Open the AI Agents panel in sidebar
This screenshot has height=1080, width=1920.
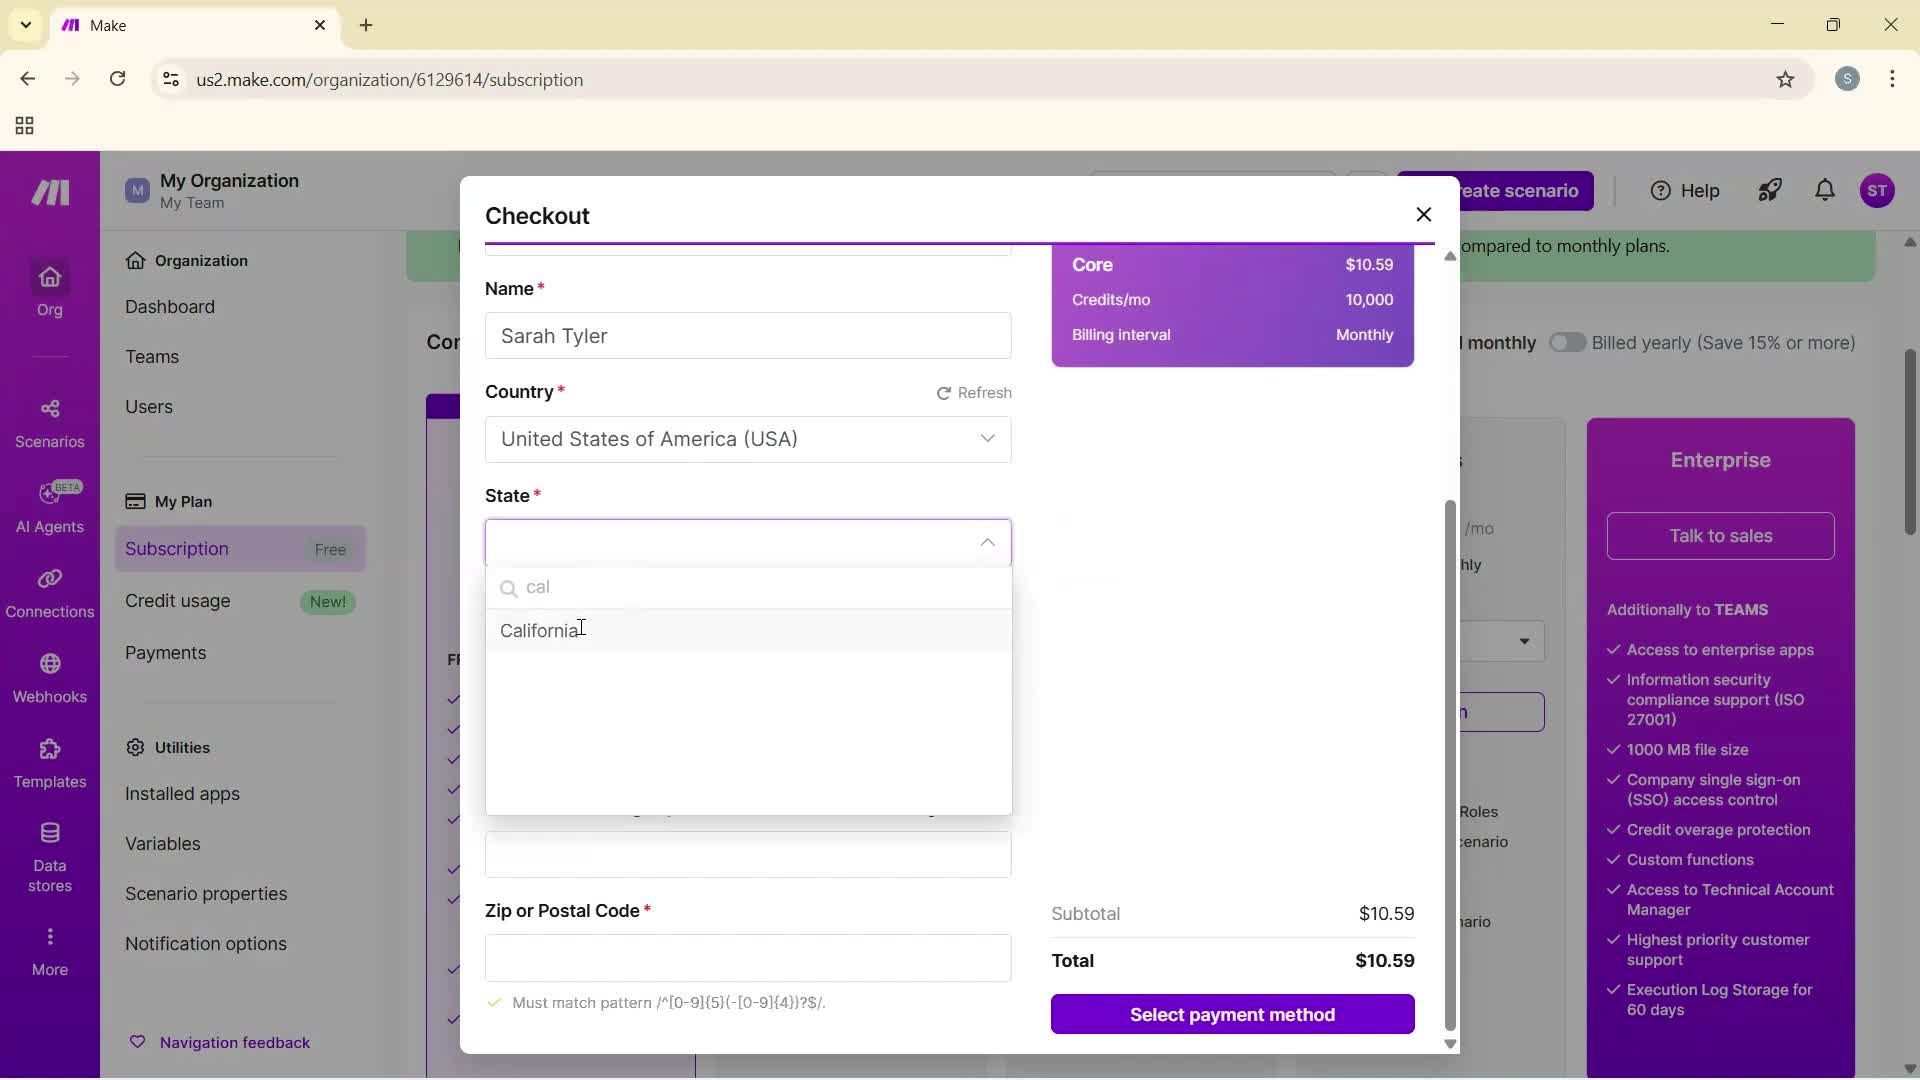click(x=49, y=507)
